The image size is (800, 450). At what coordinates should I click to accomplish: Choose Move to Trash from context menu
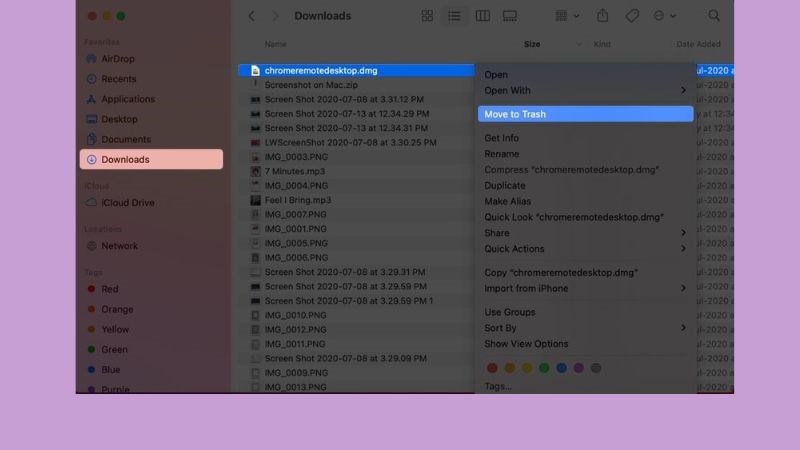pyautogui.click(x=584, y=114)
